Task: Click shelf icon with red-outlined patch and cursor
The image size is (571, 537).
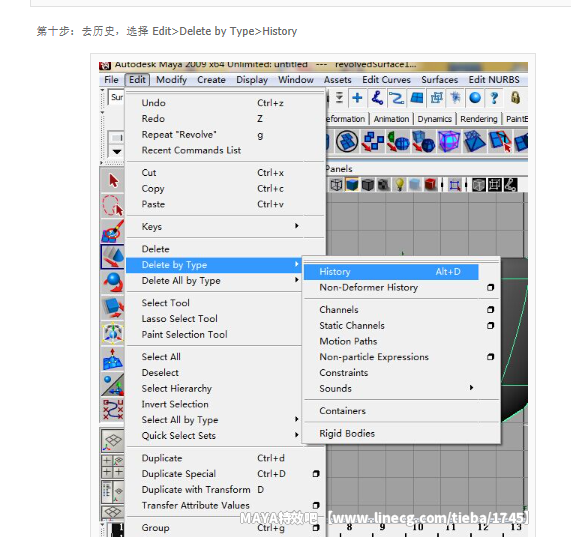Action: 500,141
